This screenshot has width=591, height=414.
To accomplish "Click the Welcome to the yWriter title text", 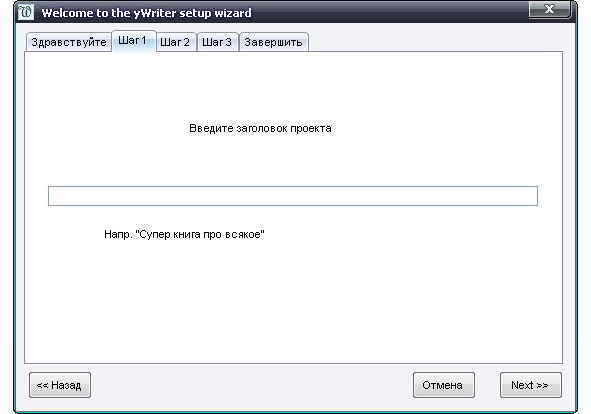I will [x=146, y=13].
